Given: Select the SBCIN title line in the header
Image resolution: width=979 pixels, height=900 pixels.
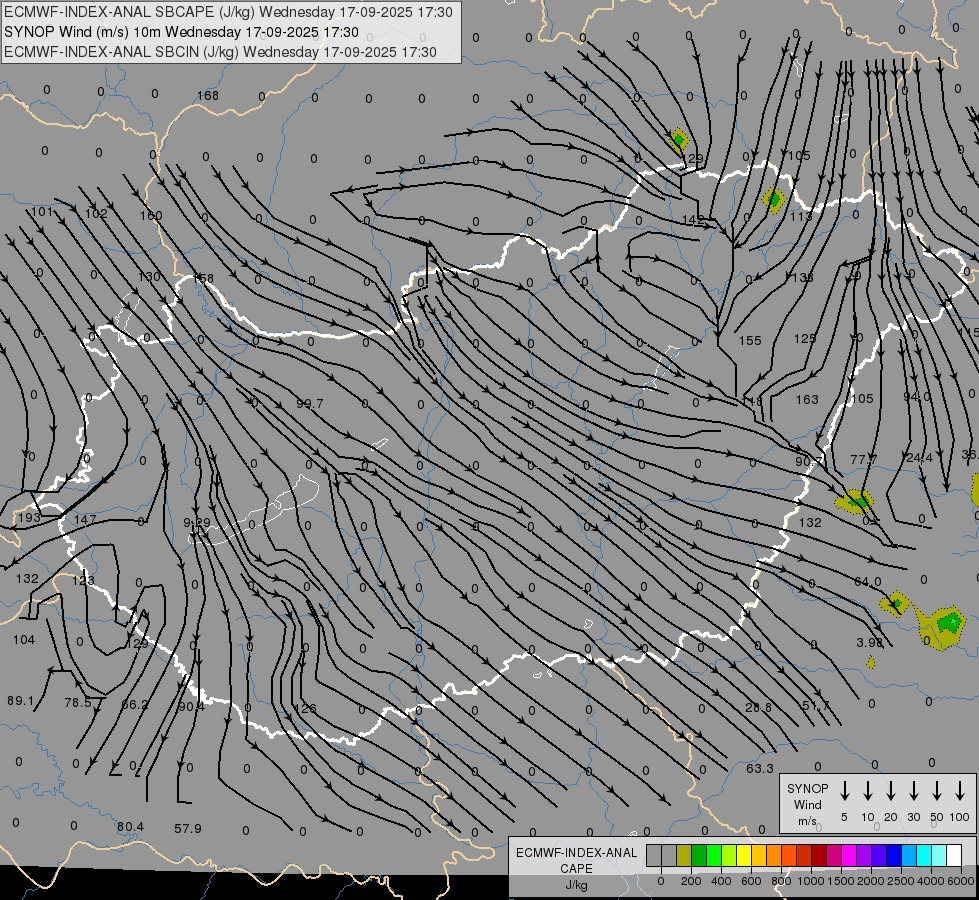Looking at the screenshot, I should (220, 52).
